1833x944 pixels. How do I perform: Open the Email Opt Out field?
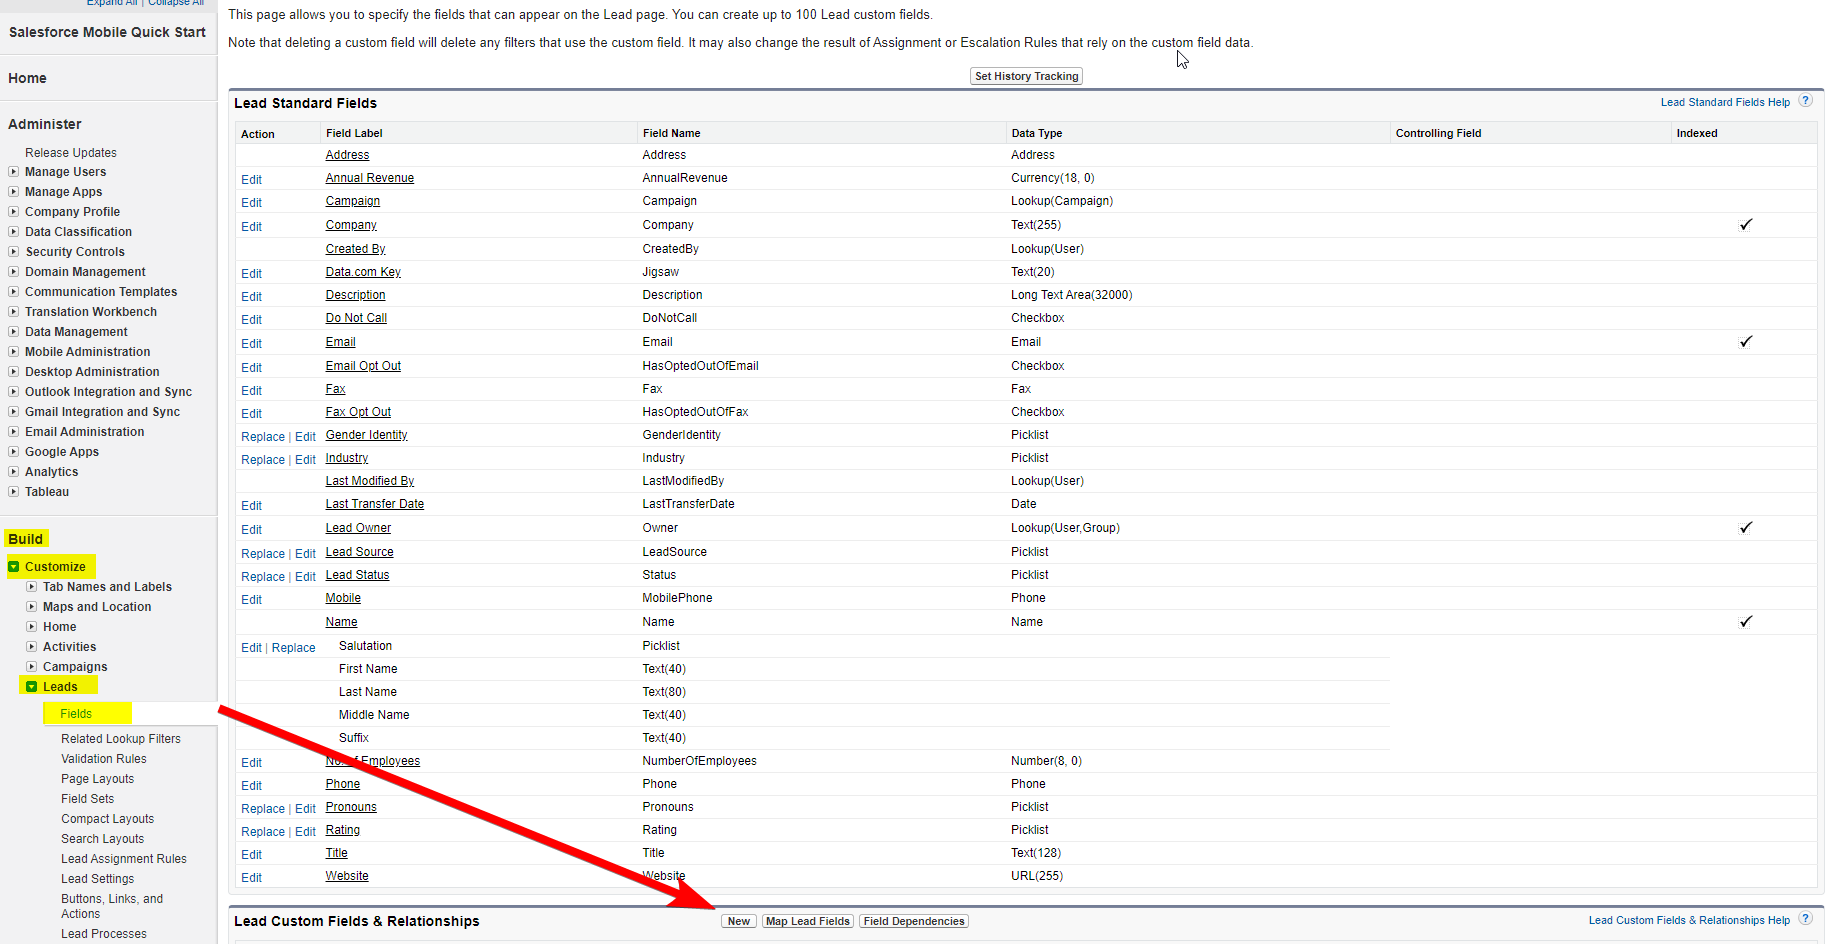[x=363, y=366]
